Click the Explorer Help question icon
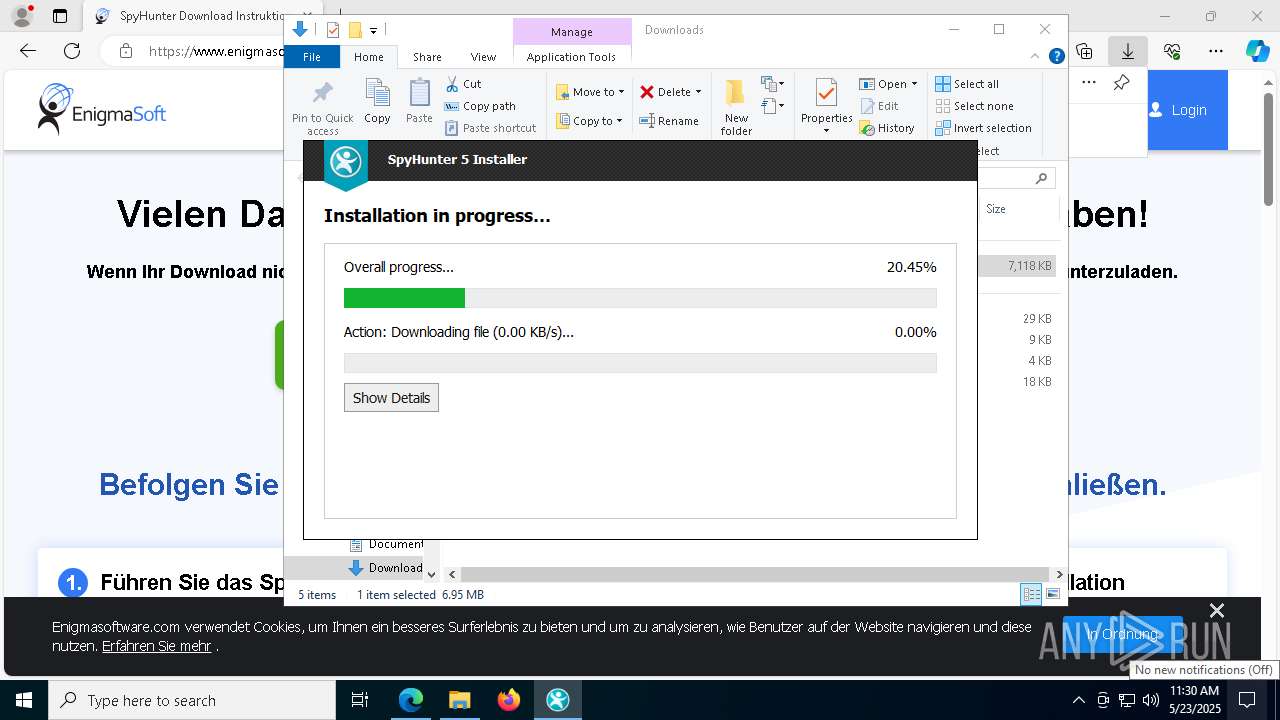This screenshot has width=1280, height=720. [1056, 57]
